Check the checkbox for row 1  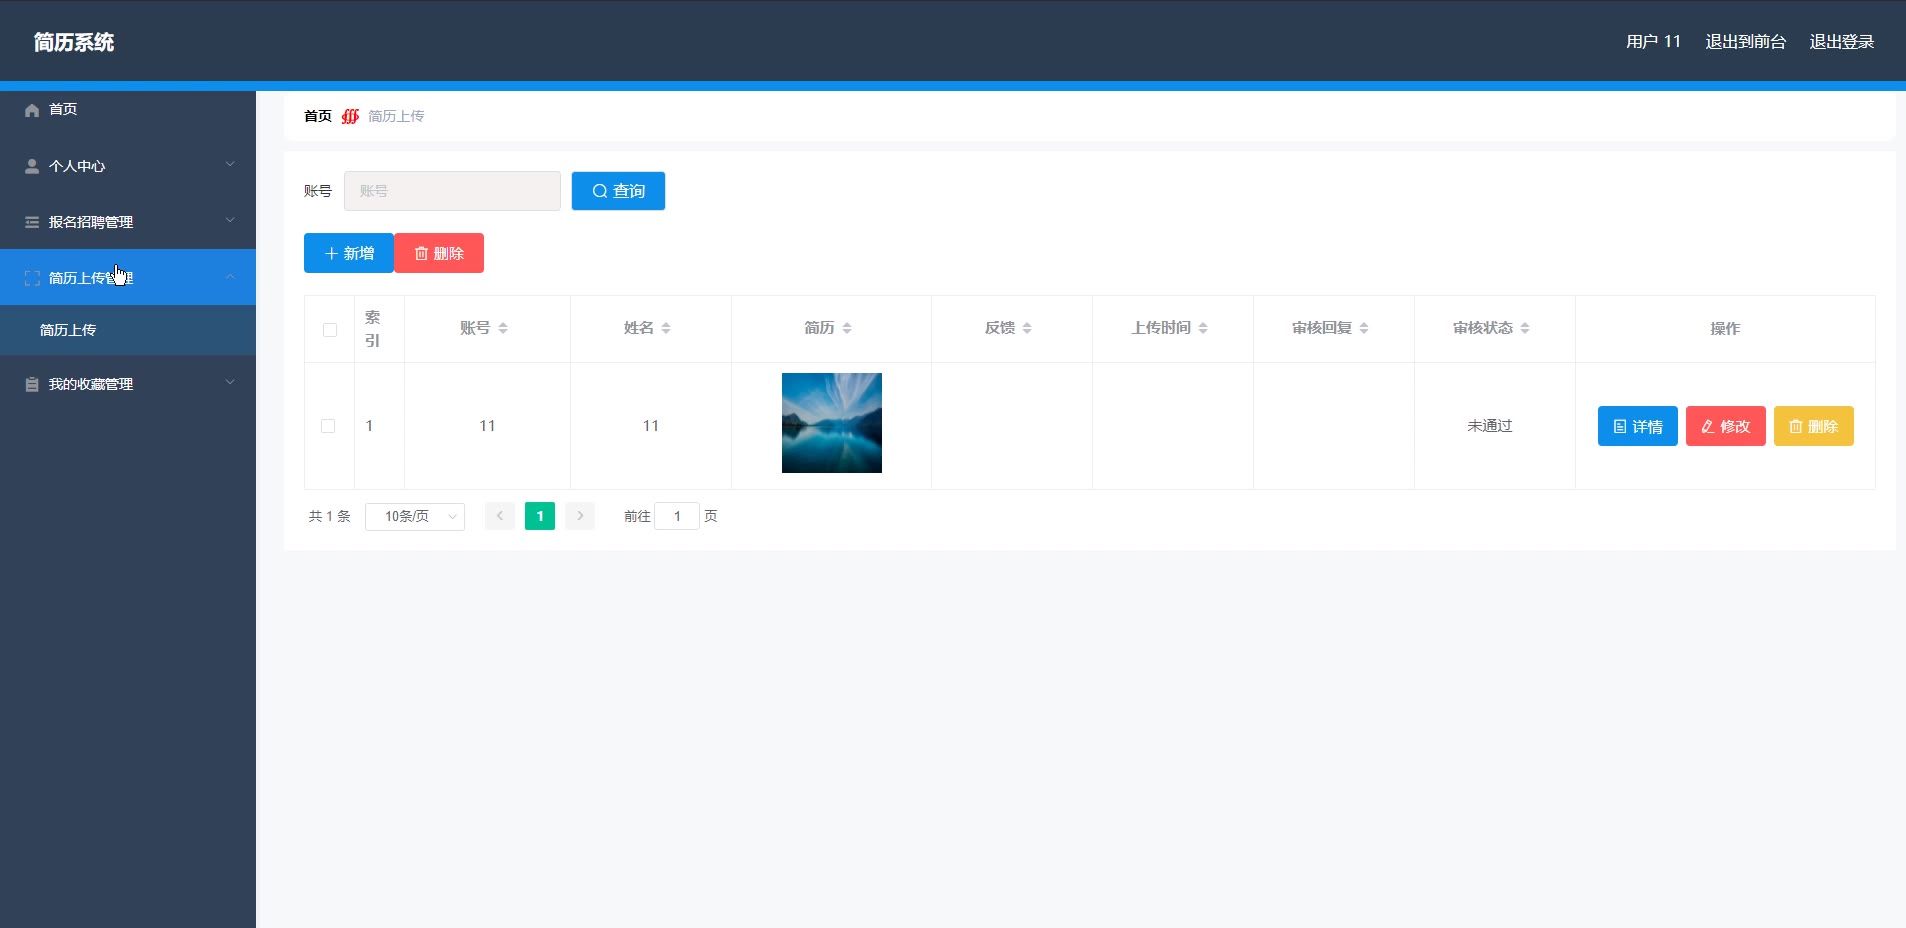coord(328,426)
